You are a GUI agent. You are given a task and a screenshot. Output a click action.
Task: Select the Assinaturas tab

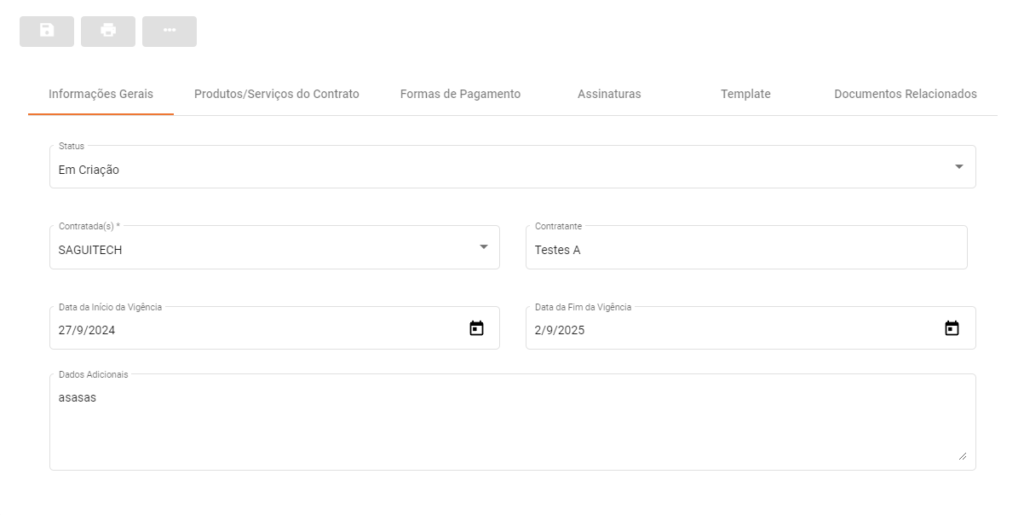[x=609, y=94]
